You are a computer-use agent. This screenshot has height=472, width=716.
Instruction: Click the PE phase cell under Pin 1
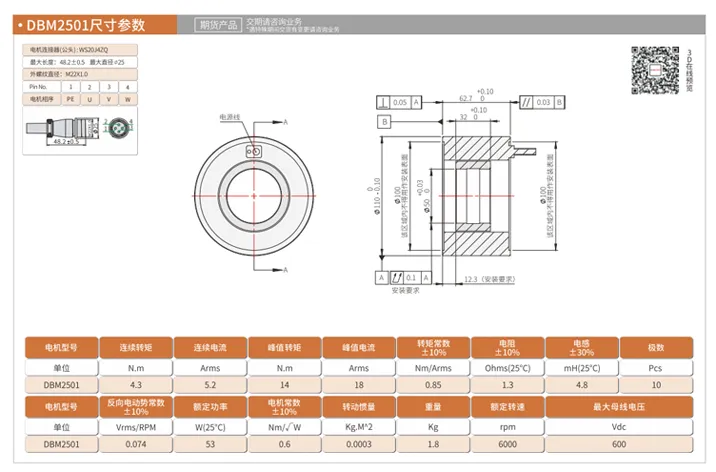pos(70,100)
